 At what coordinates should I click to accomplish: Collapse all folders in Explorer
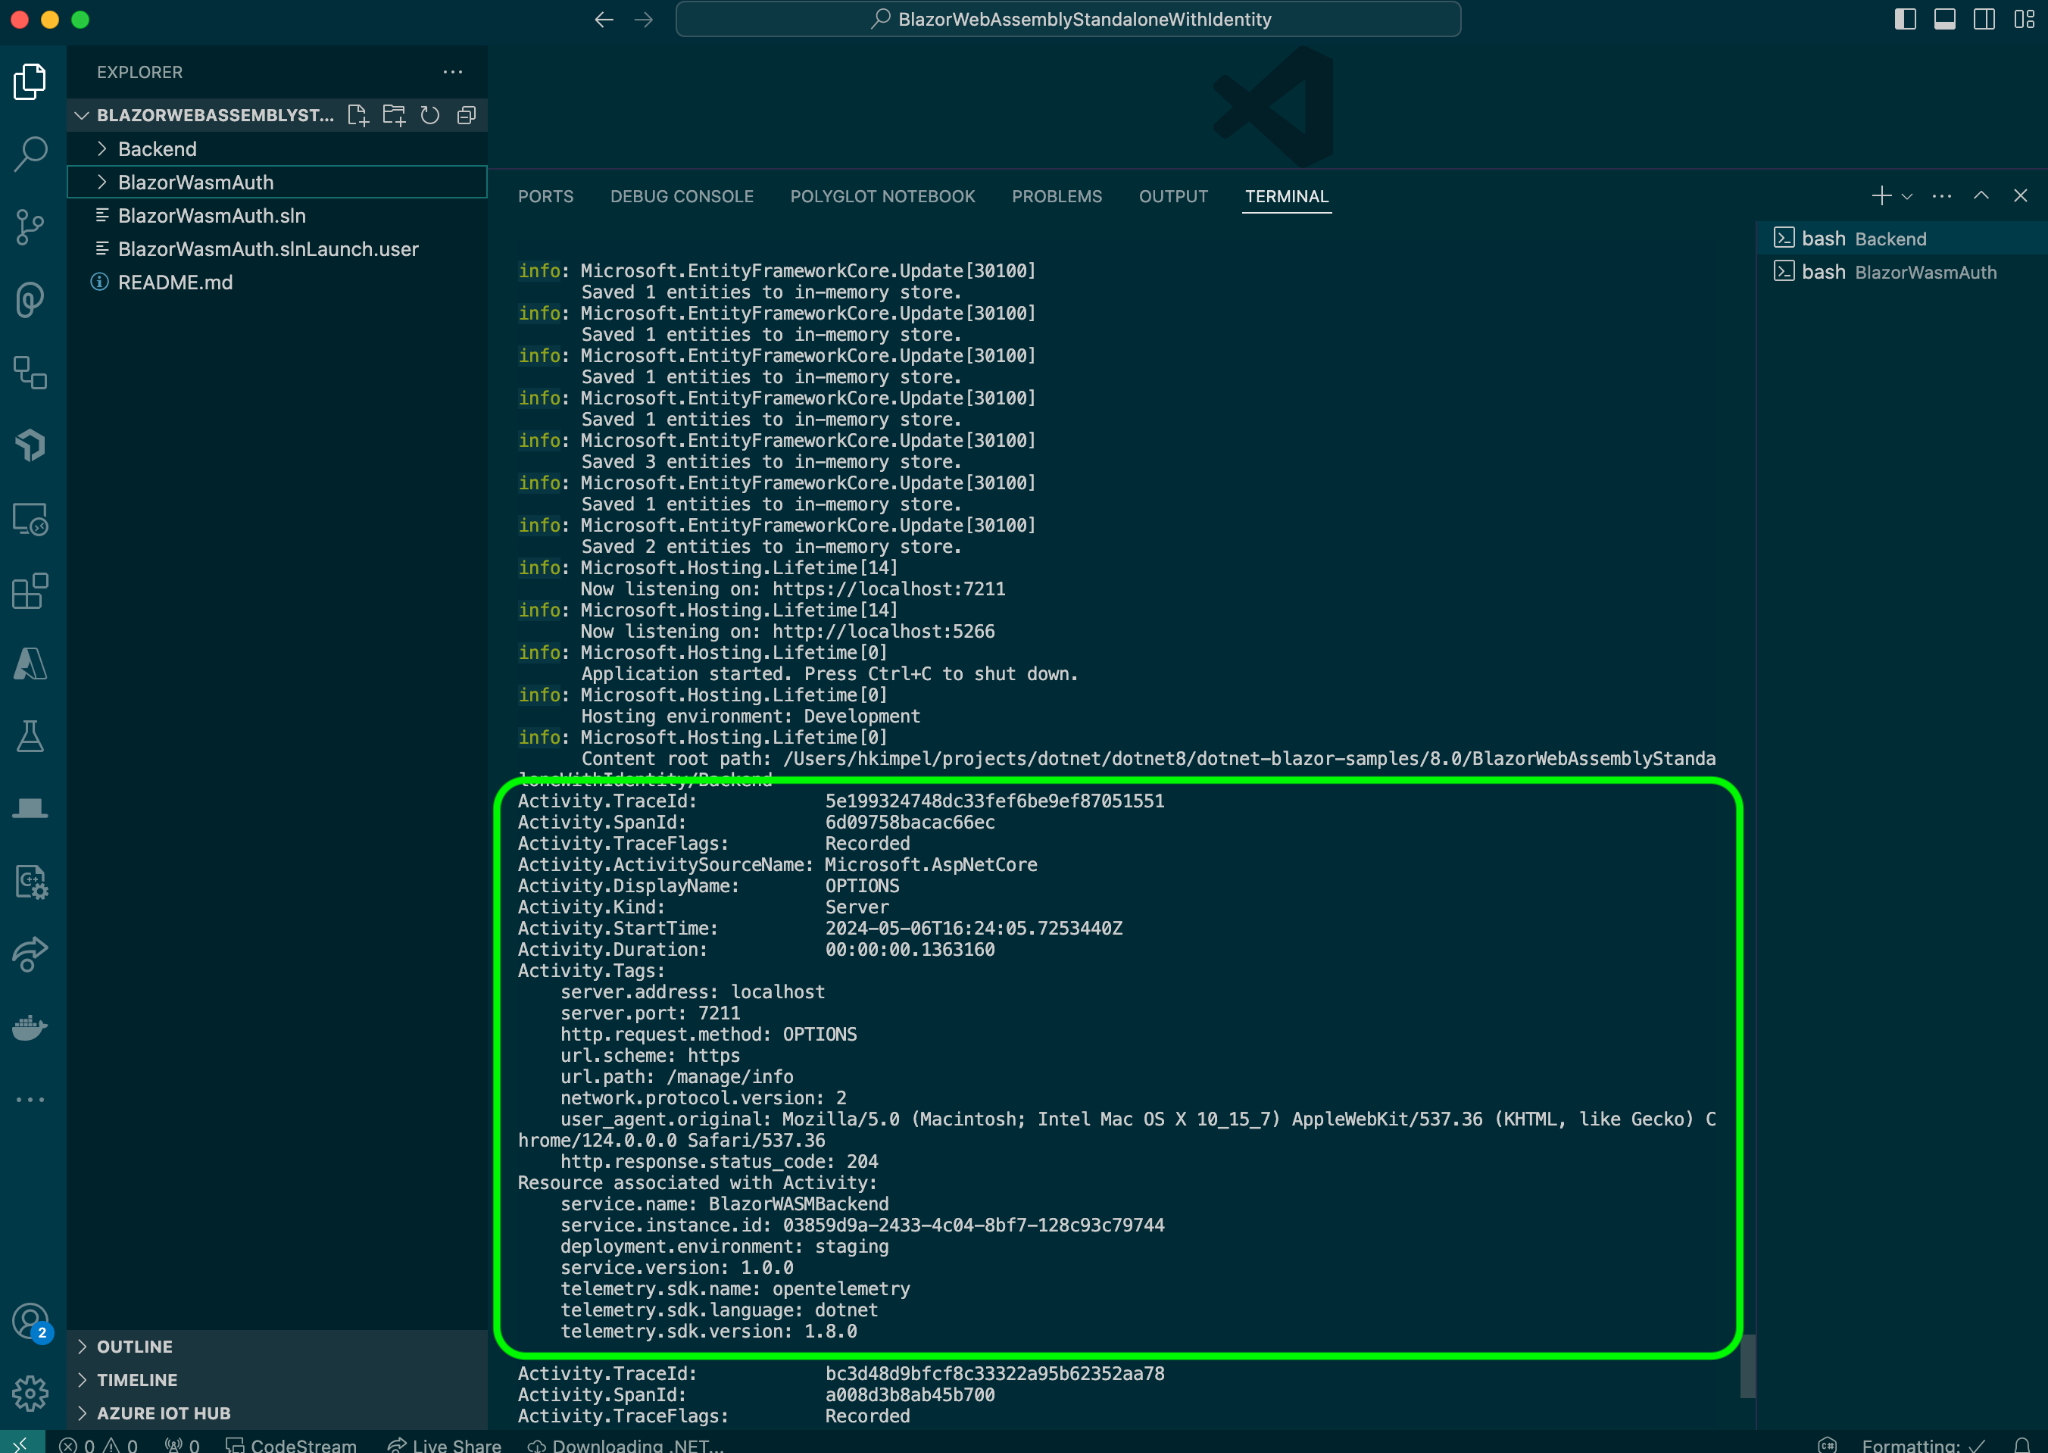[x=466, y=115]
